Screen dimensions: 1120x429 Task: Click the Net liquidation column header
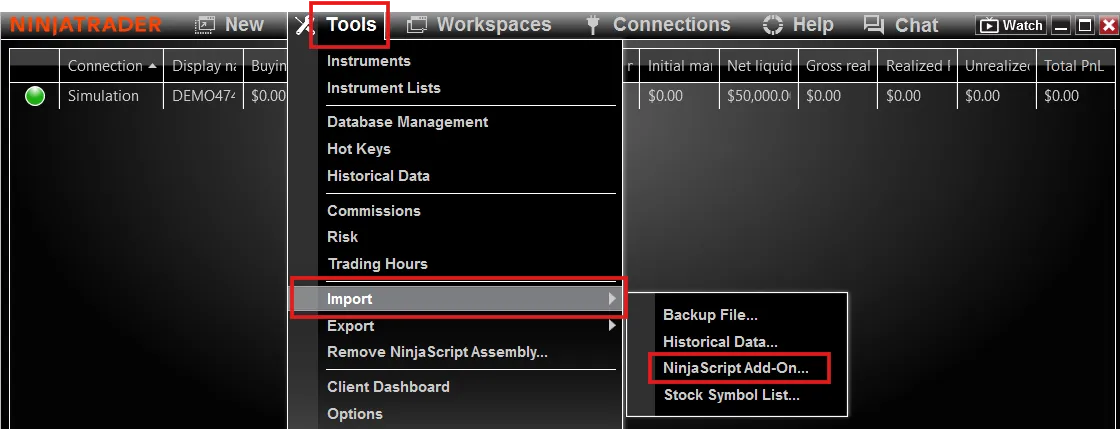click(759, 66)
